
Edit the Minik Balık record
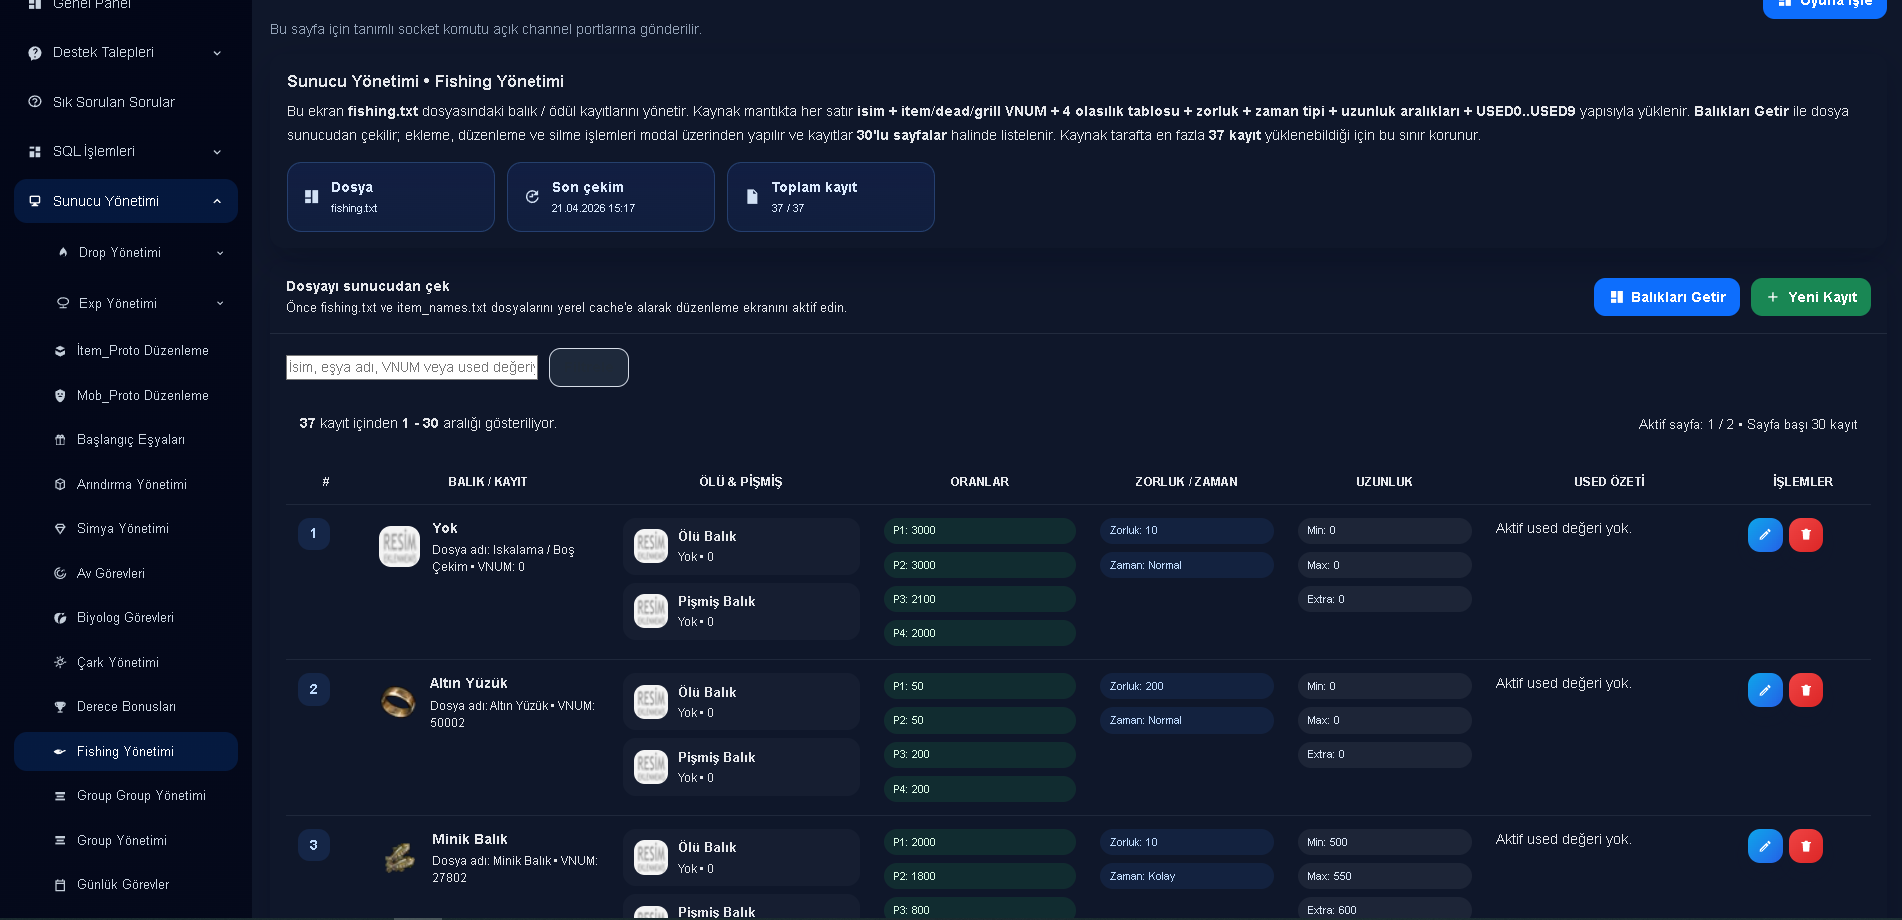[1765, 846]
